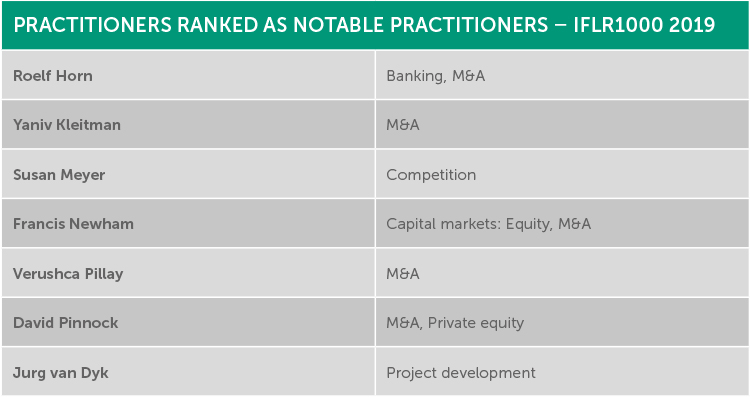The height and width of the screenshot is (397, 750).
Task: Select the Jurg van Dyk name cell
Action: tap(188, 372)
